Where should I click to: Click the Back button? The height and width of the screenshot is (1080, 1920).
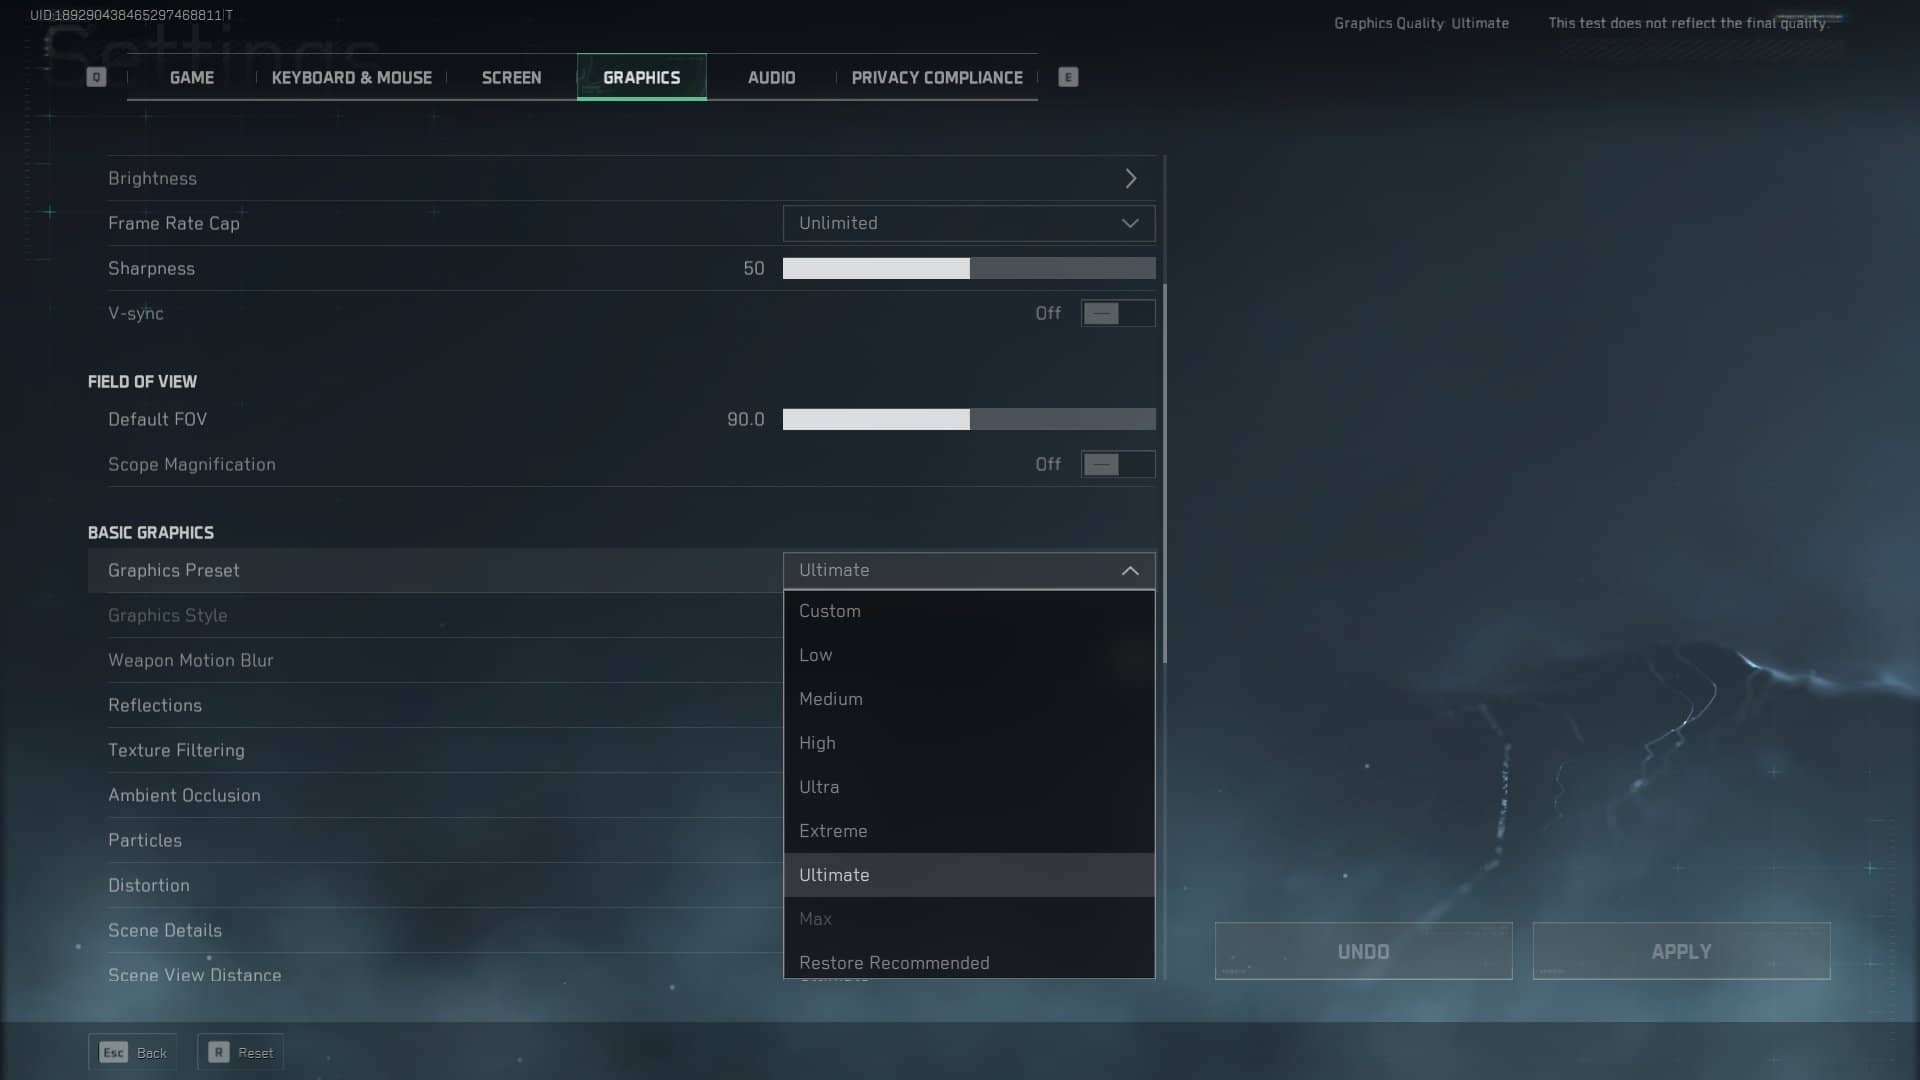tap(133, 1052)
